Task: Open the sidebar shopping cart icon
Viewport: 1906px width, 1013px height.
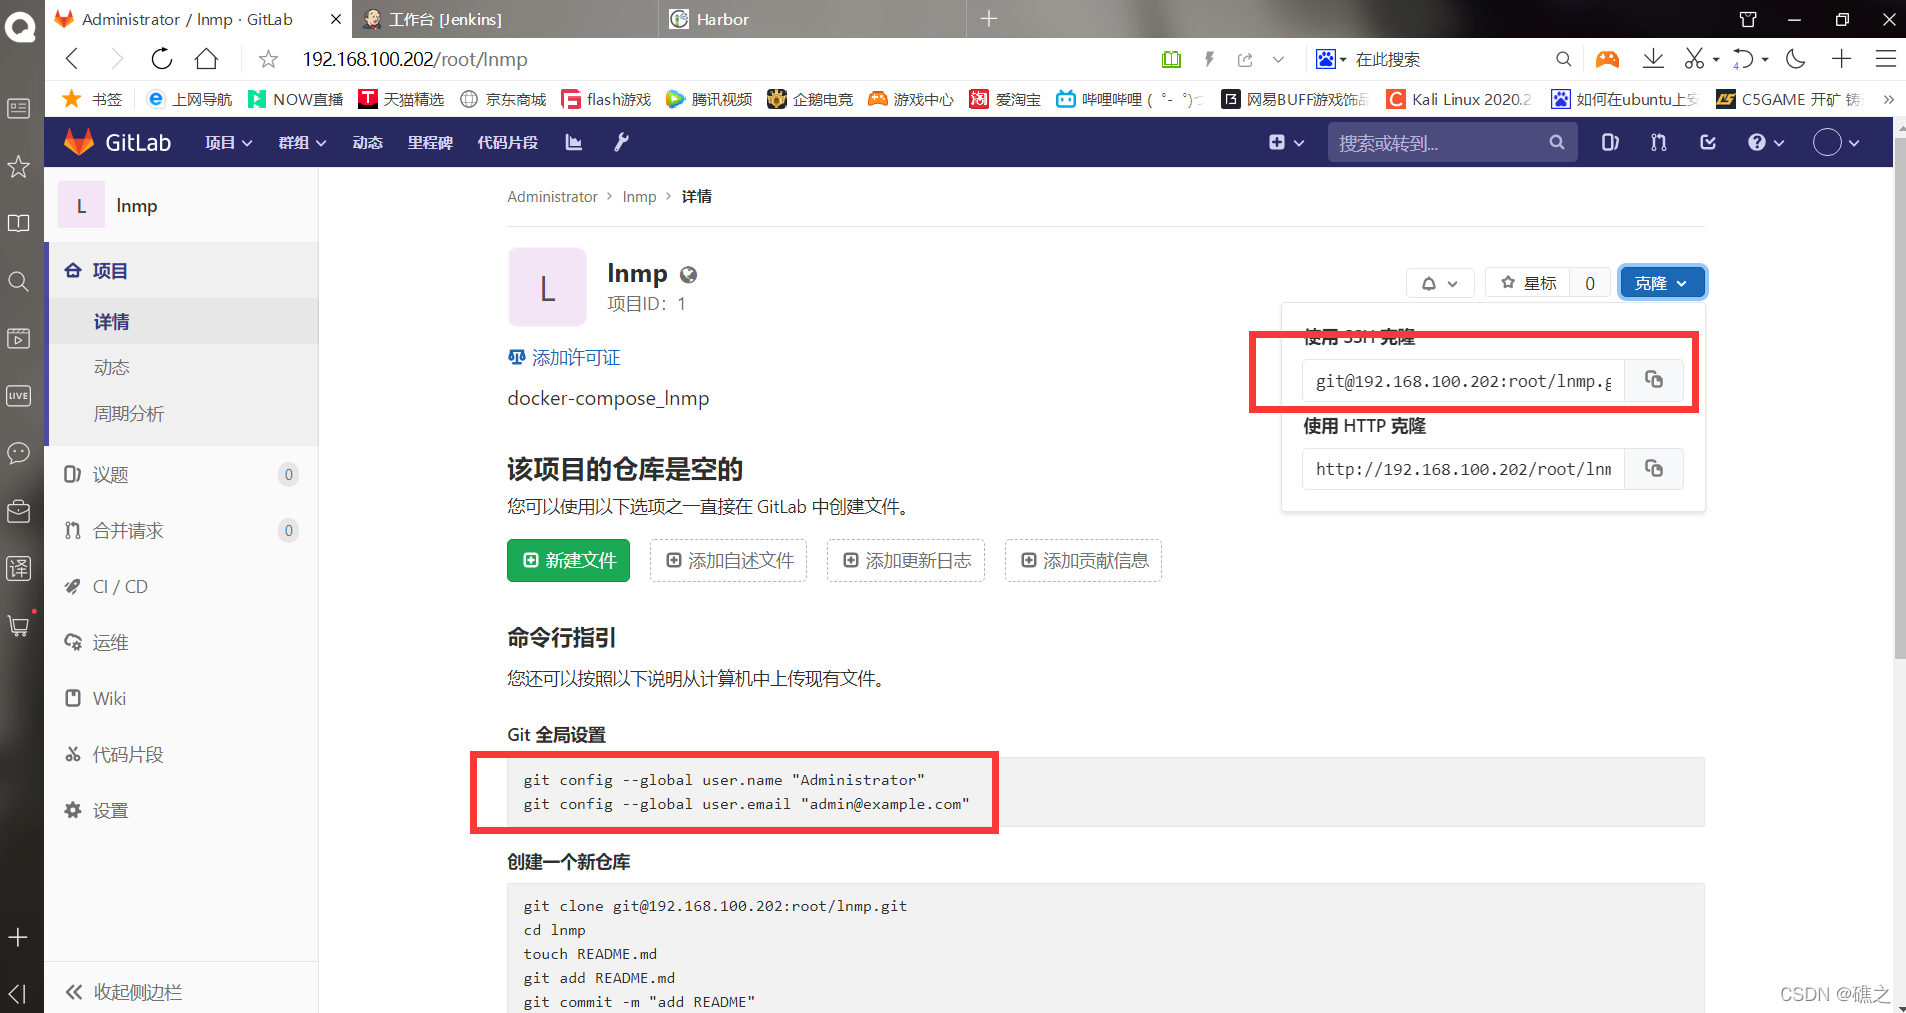Action: click(x=18, y=626)
